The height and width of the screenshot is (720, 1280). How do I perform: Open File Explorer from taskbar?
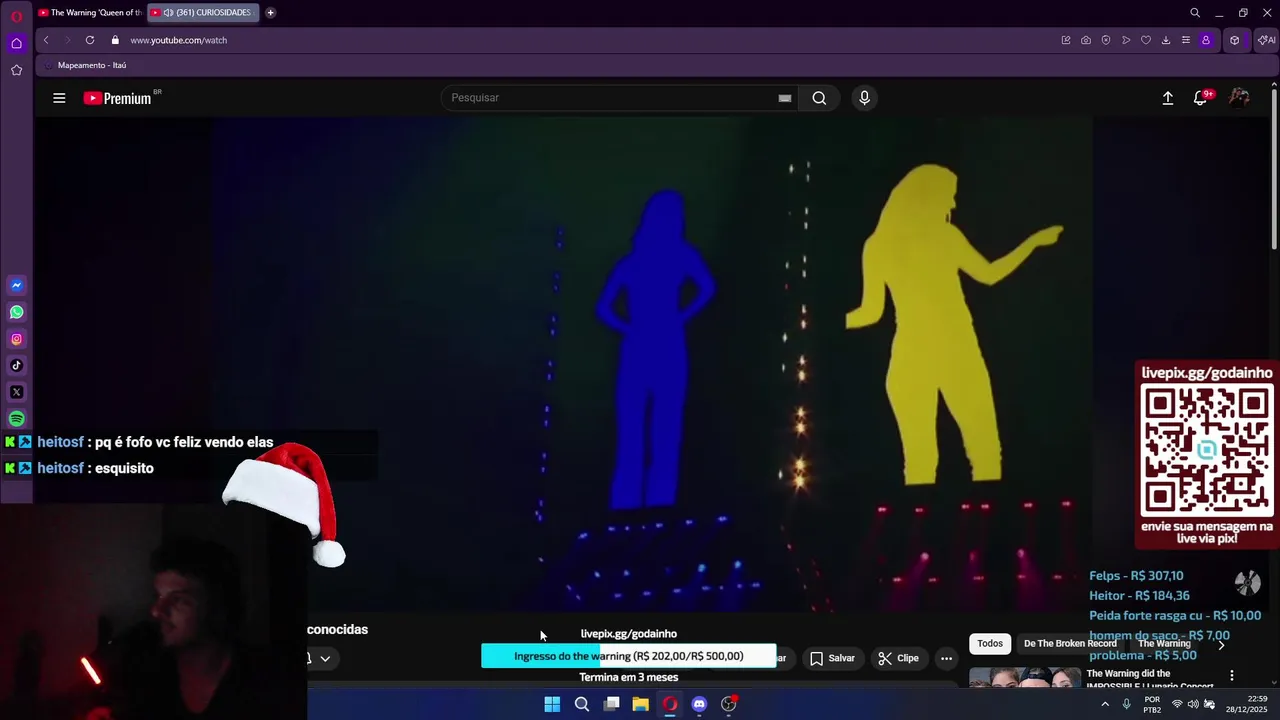[640, 704]
